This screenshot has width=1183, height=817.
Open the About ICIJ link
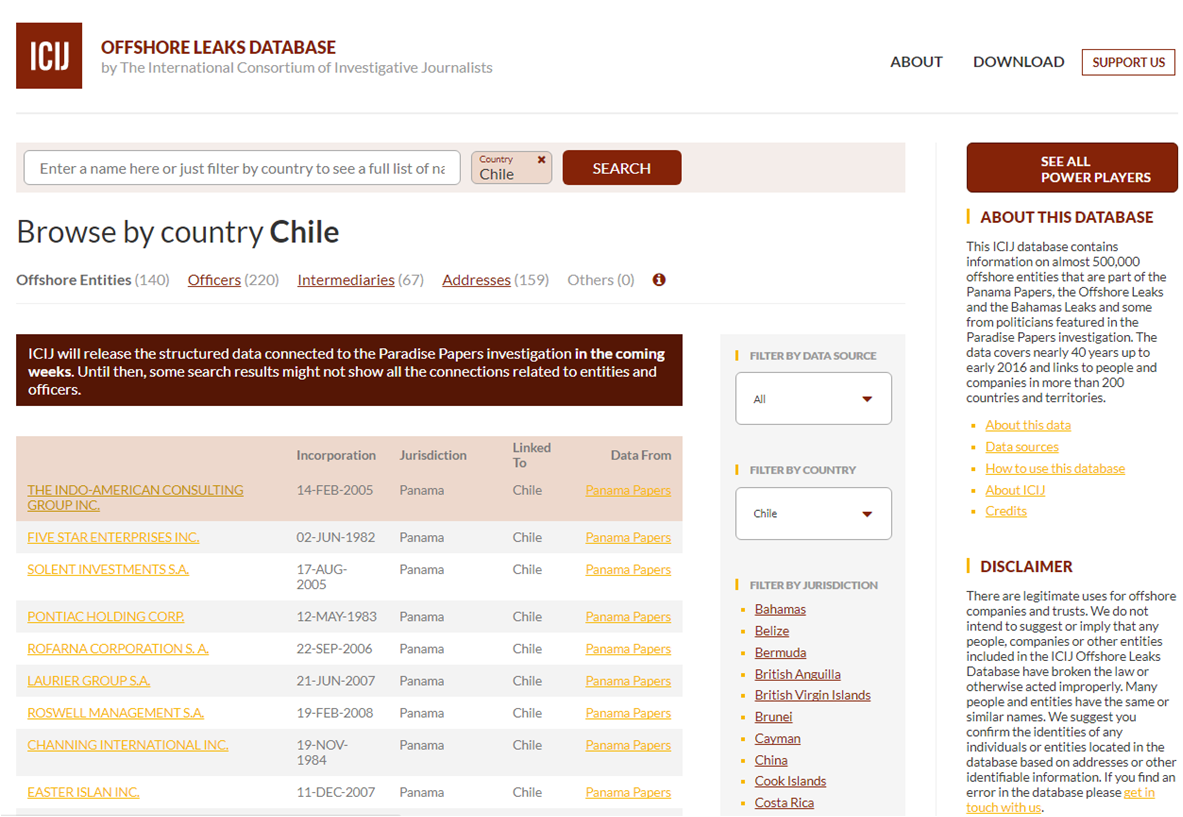1015,490
